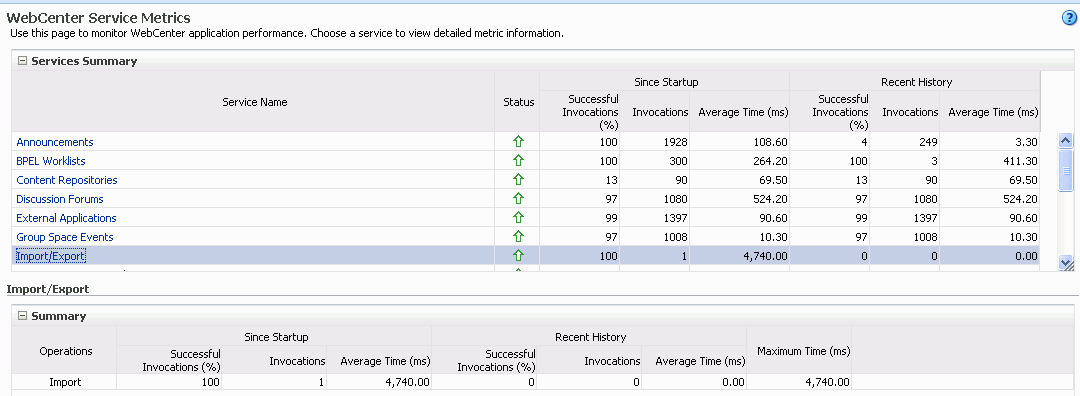
Task: Click the Announcements status up arrow
Action: tap(518, 142)
